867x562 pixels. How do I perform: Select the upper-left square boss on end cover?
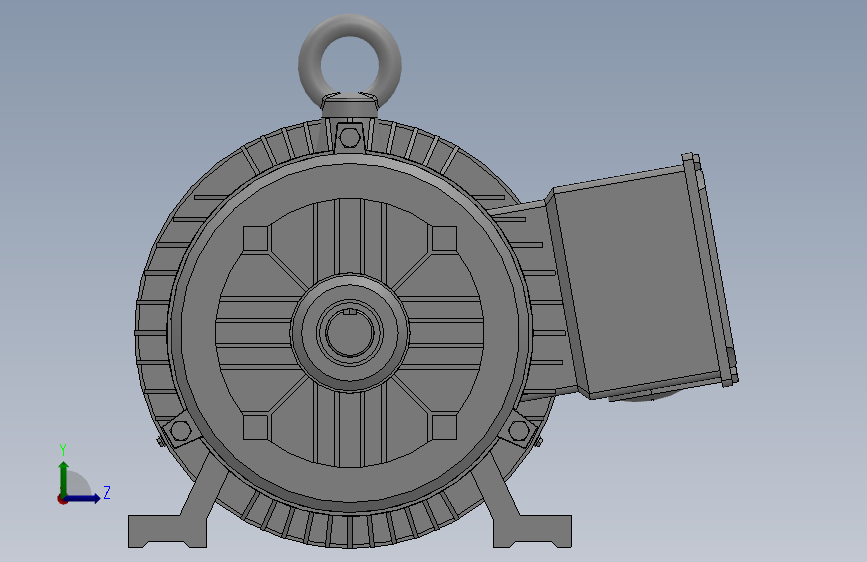coord(256,239)
